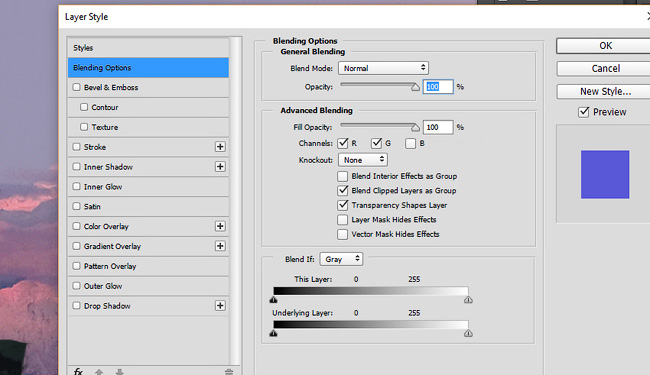
Task: Enable the Gradient Overlay checkbox
Action: click(76, 246)
